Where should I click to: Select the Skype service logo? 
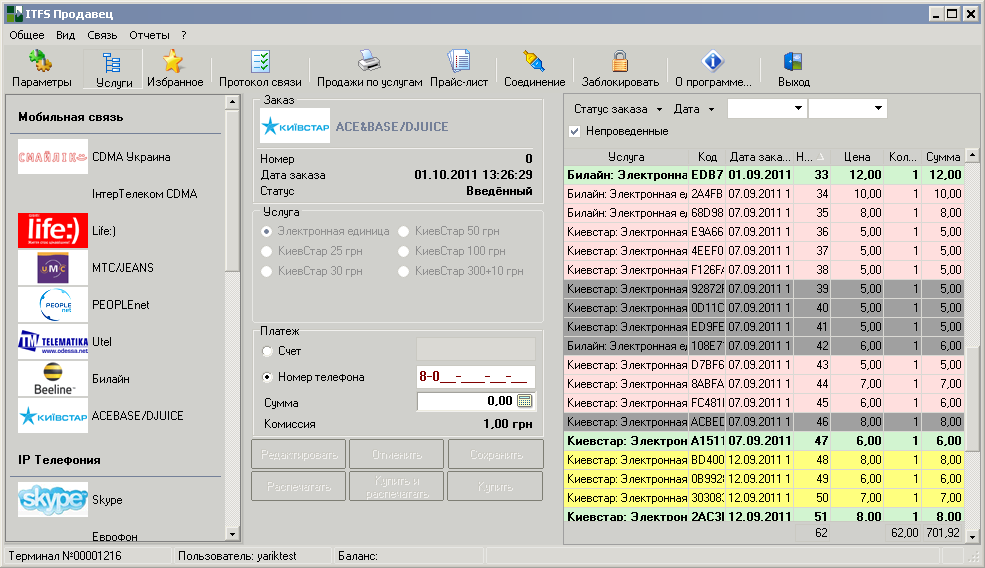(x=53, y=500)
